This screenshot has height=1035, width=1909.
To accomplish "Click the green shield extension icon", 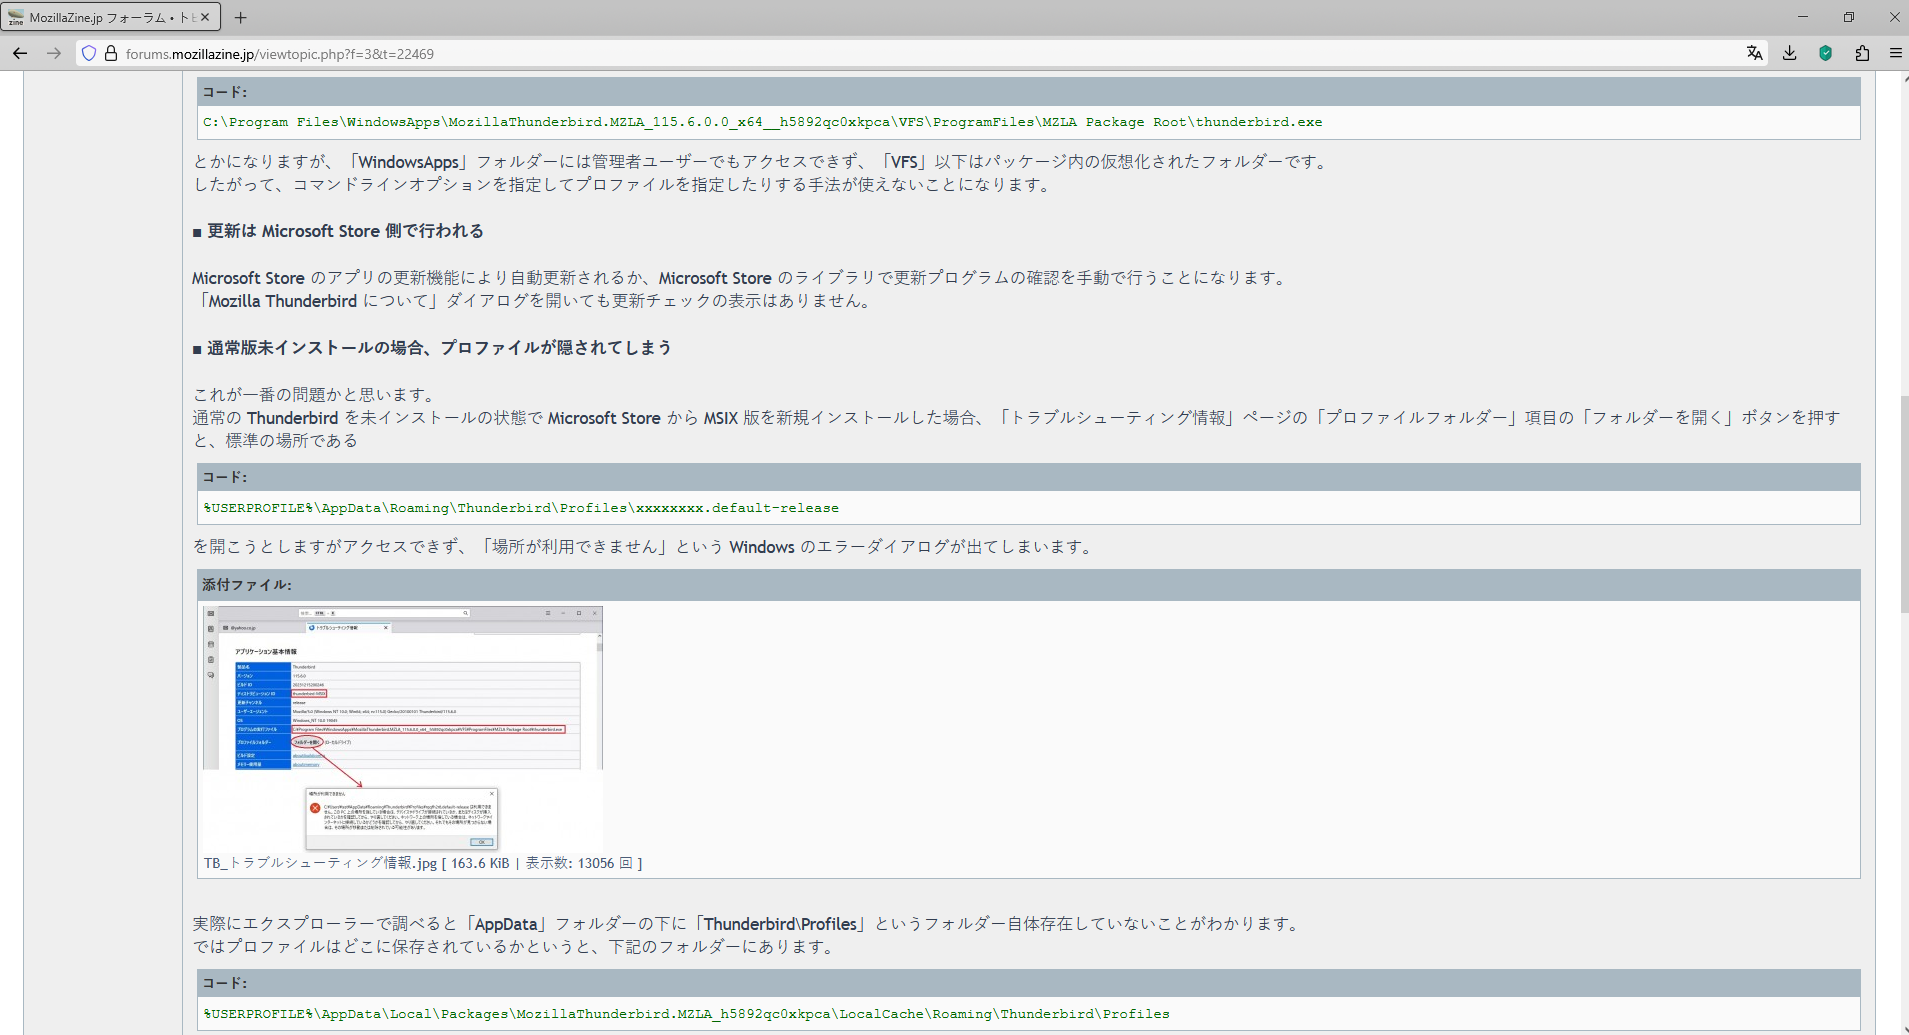I will point(1826,54).
